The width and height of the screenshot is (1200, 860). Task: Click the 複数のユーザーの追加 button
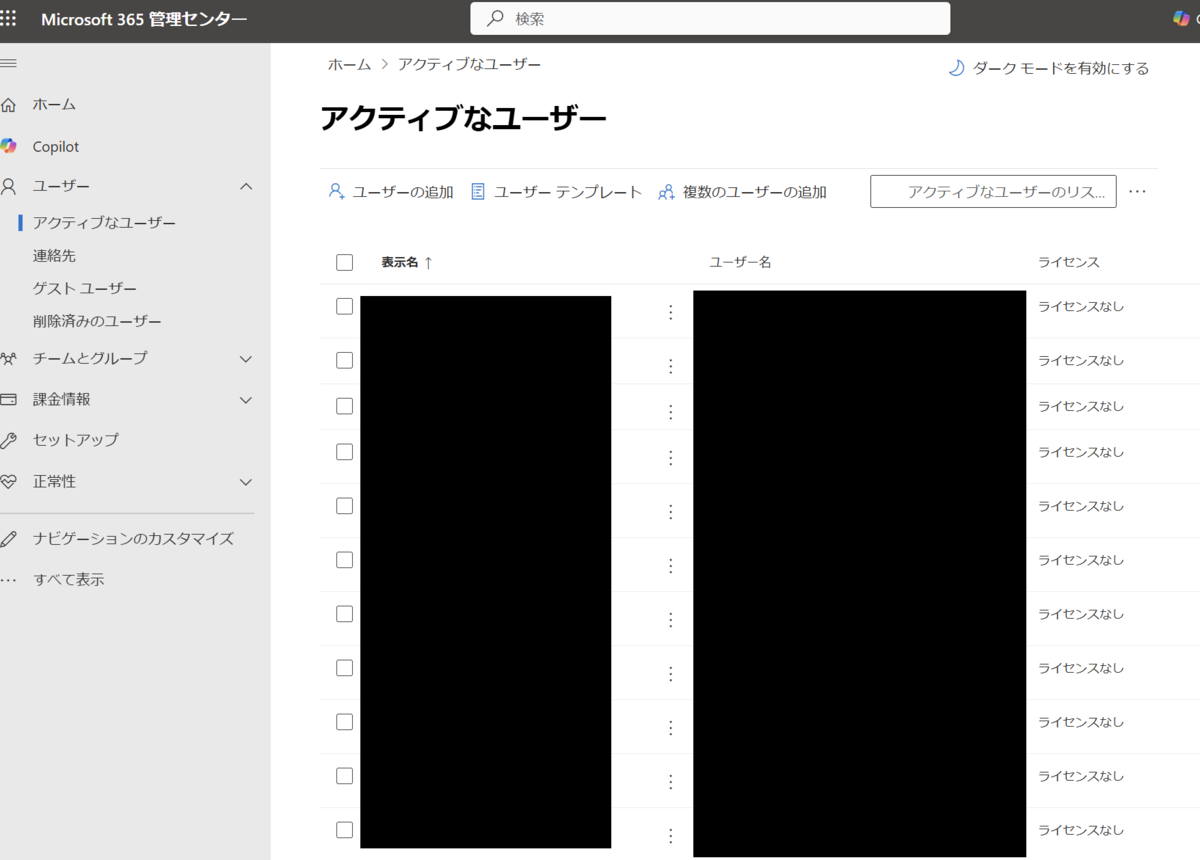tap(742, 192)
